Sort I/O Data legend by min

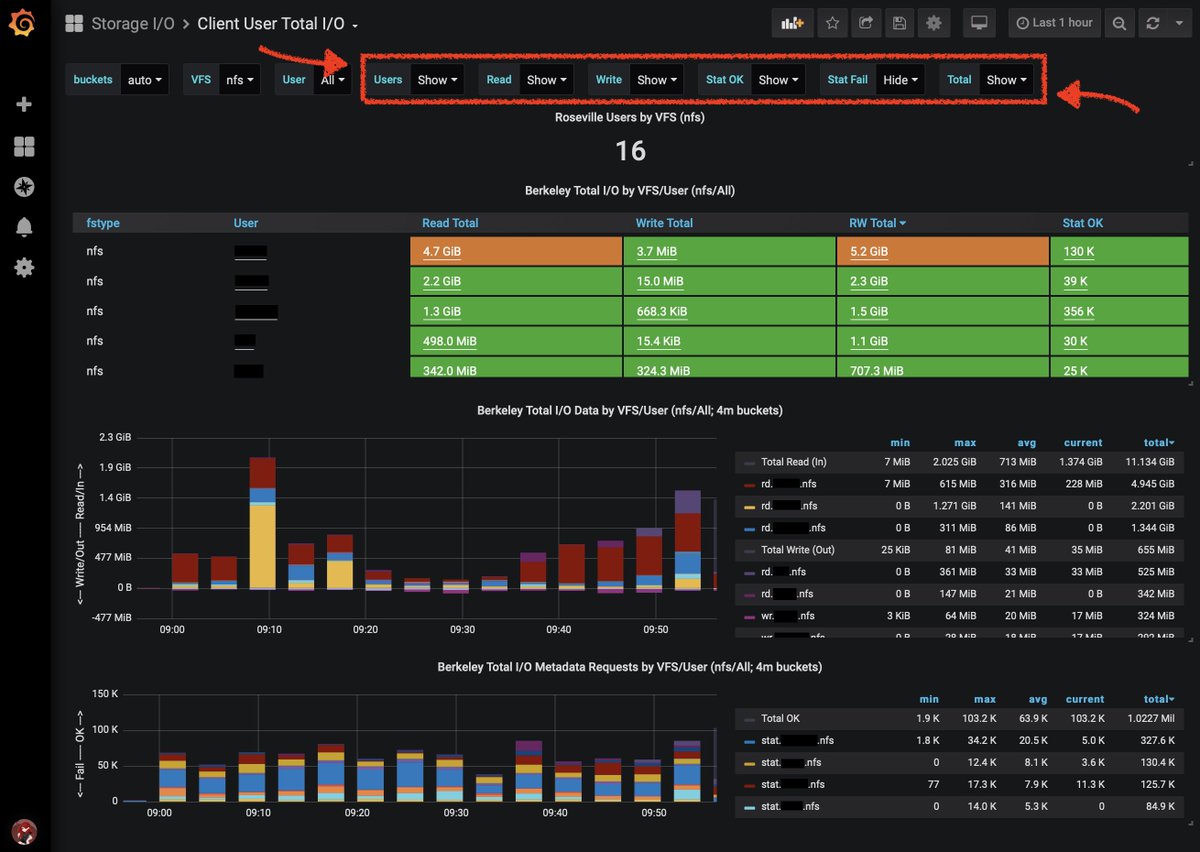coord(899,443)
